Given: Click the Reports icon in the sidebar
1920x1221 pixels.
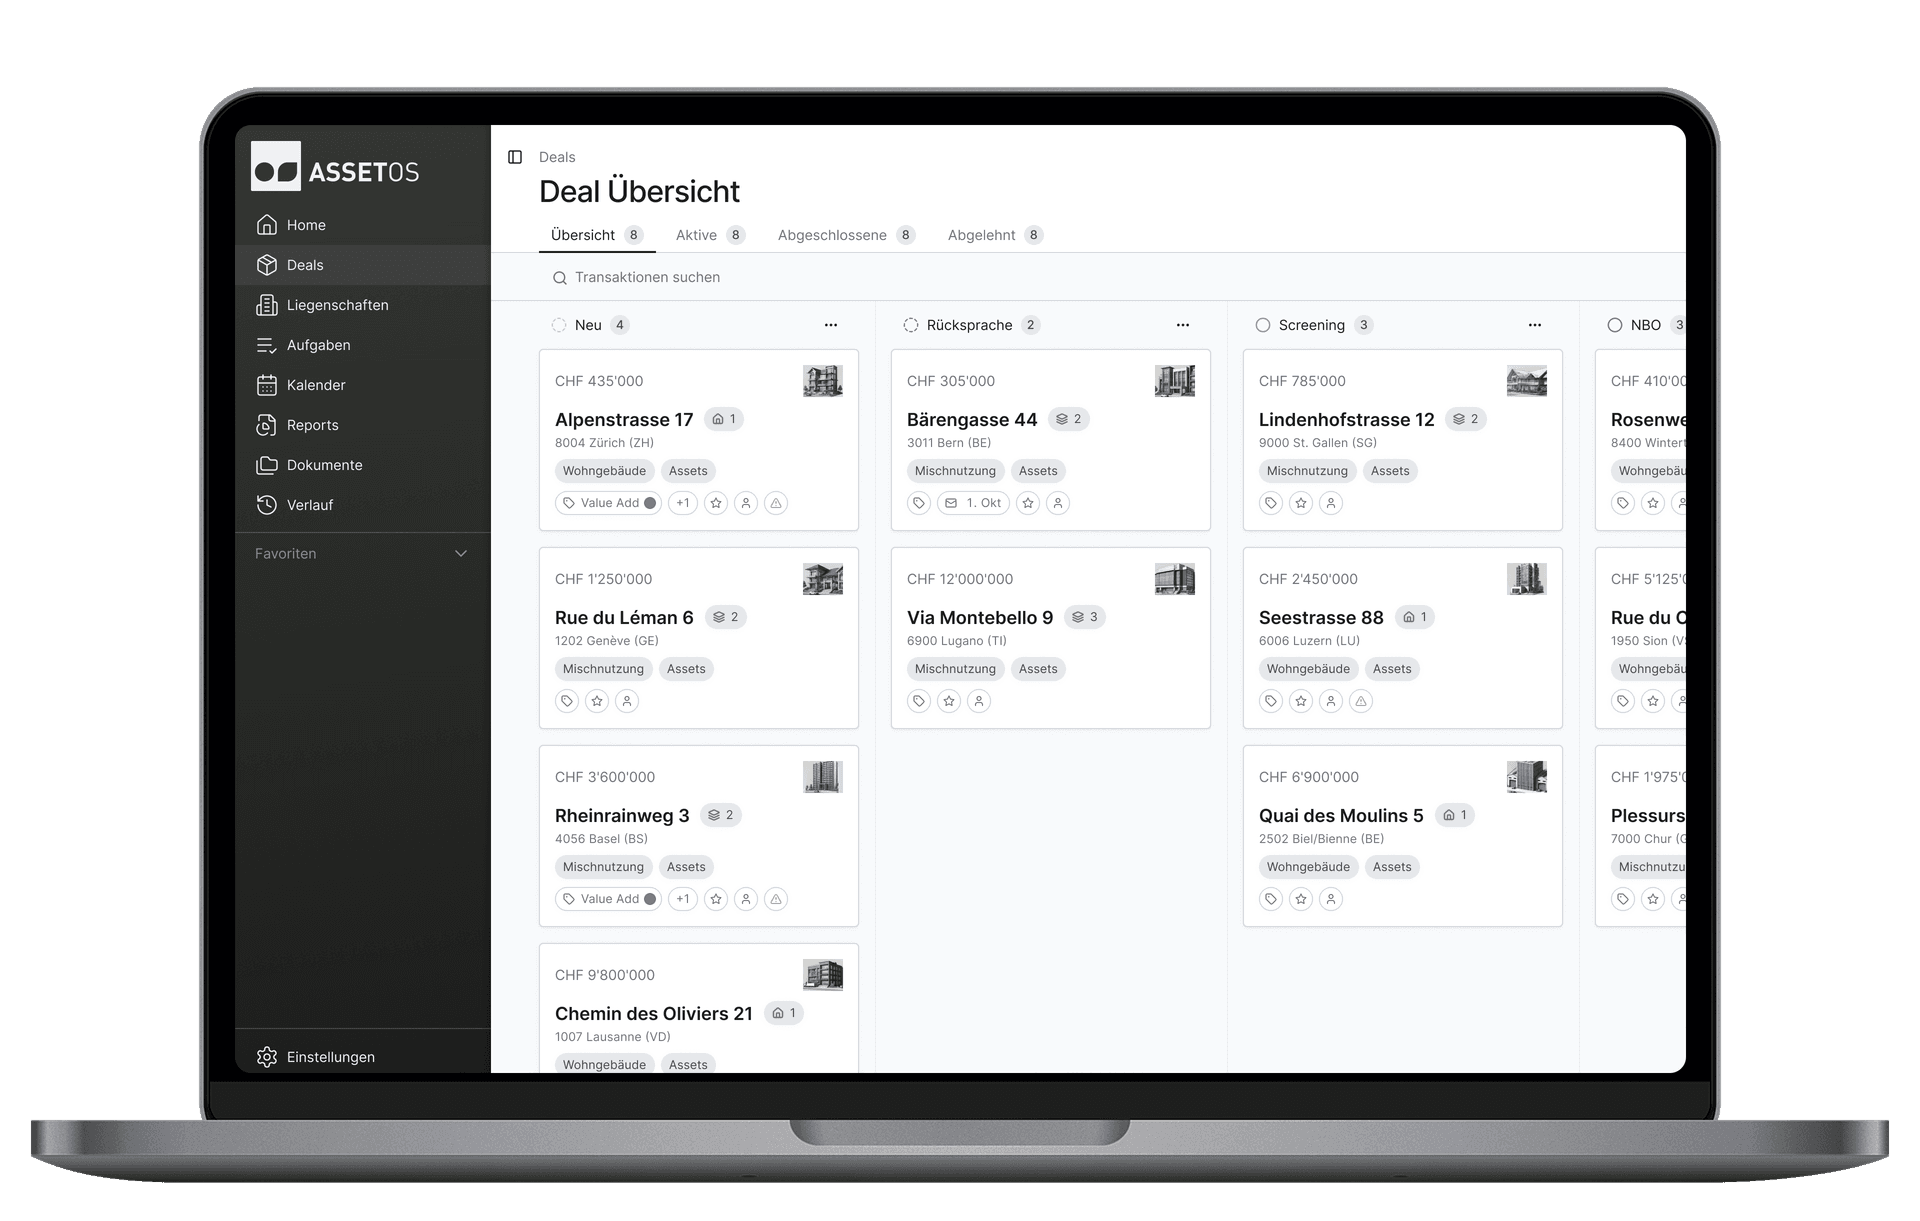Looking at the screenshot, I should point(266,425).
